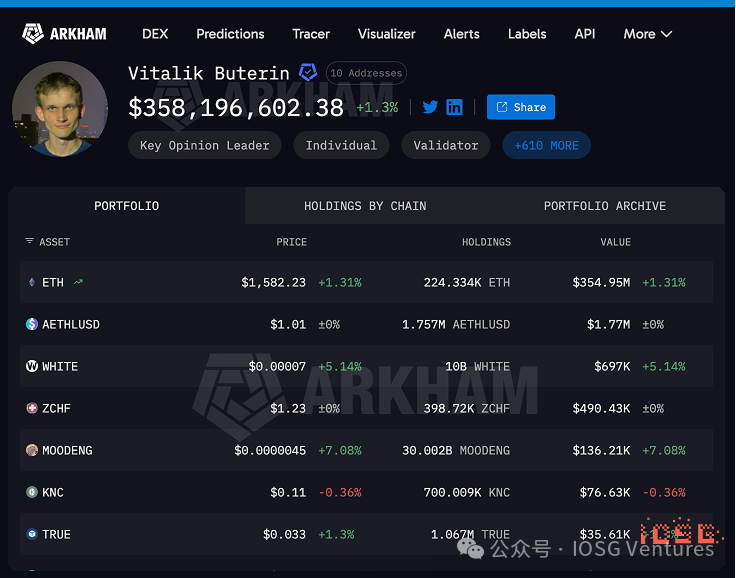The width and height of the screenshot is (736, 578).
Task: Open the LinkedIn icon link
Action: (454, 107)
